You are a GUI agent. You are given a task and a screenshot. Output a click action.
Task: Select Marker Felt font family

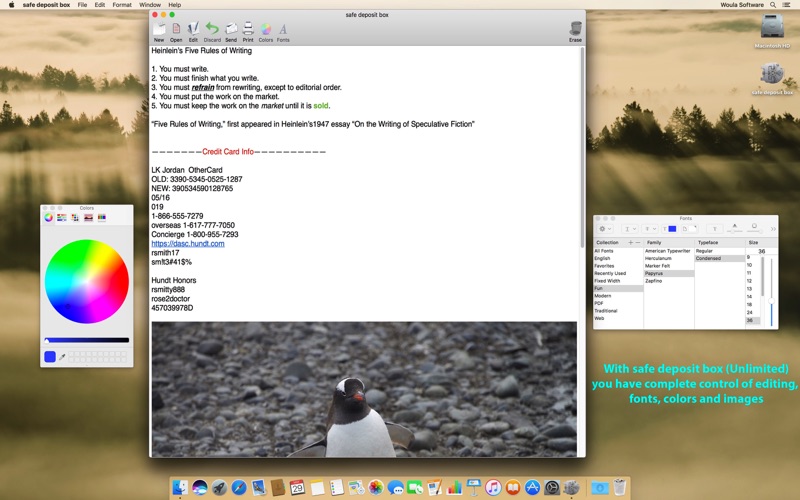pyautogui.click(x=669, y=266)
